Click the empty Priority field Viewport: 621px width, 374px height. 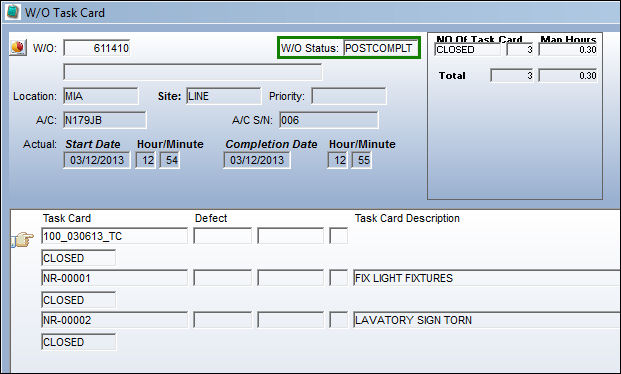[x=349, y=96]
